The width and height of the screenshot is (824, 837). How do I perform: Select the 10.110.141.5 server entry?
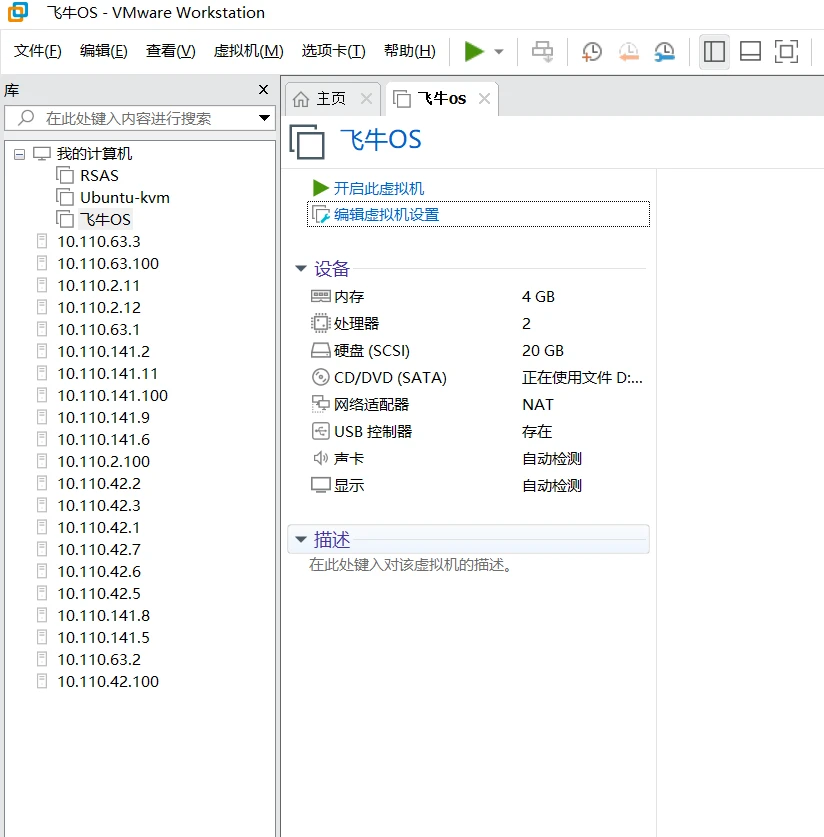[x=104, y=637]
